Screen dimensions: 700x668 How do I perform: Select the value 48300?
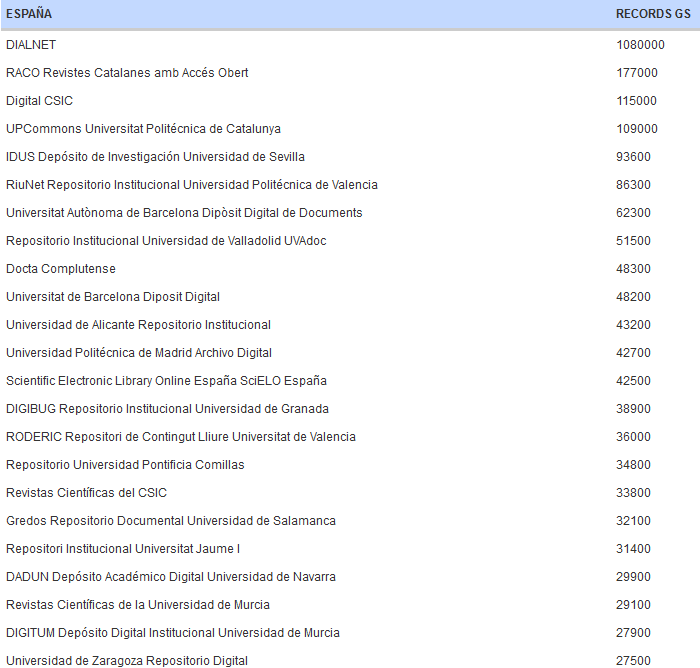[633, 269]
